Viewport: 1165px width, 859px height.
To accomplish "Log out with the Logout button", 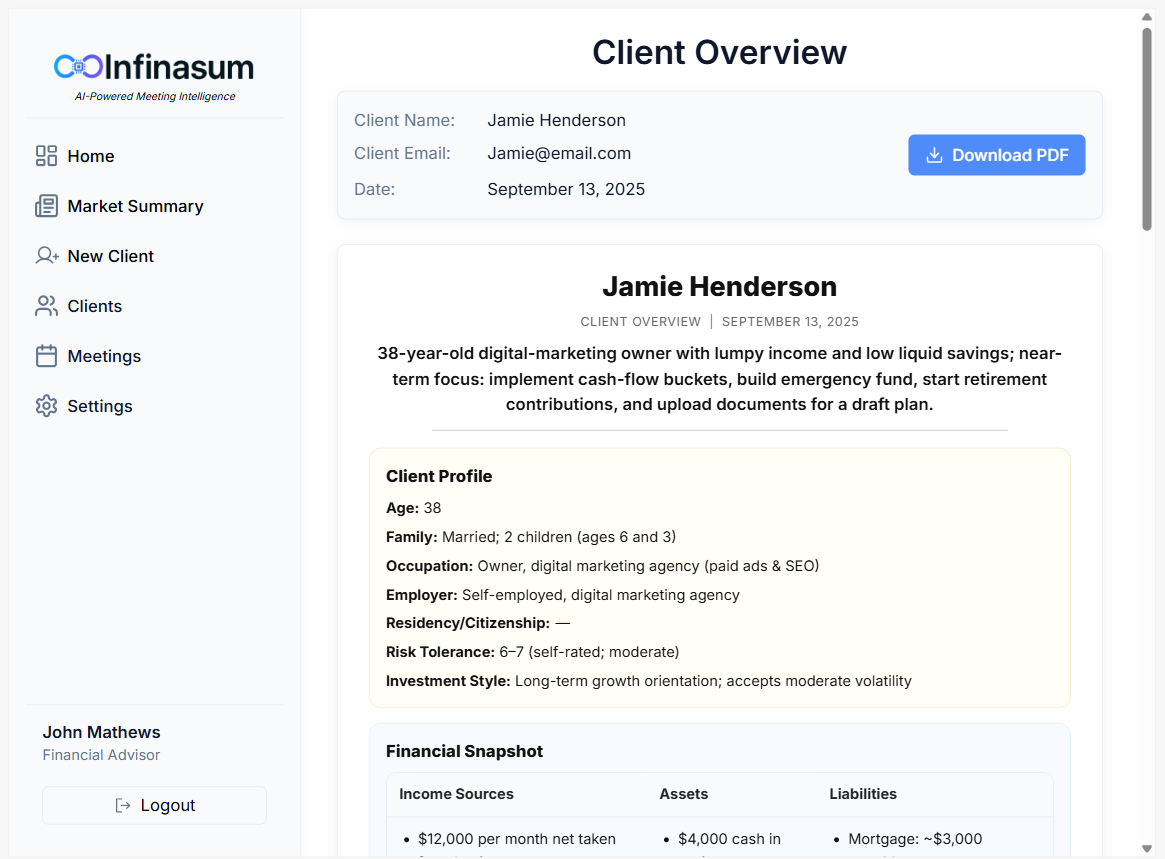I will [x=155, y=805].
